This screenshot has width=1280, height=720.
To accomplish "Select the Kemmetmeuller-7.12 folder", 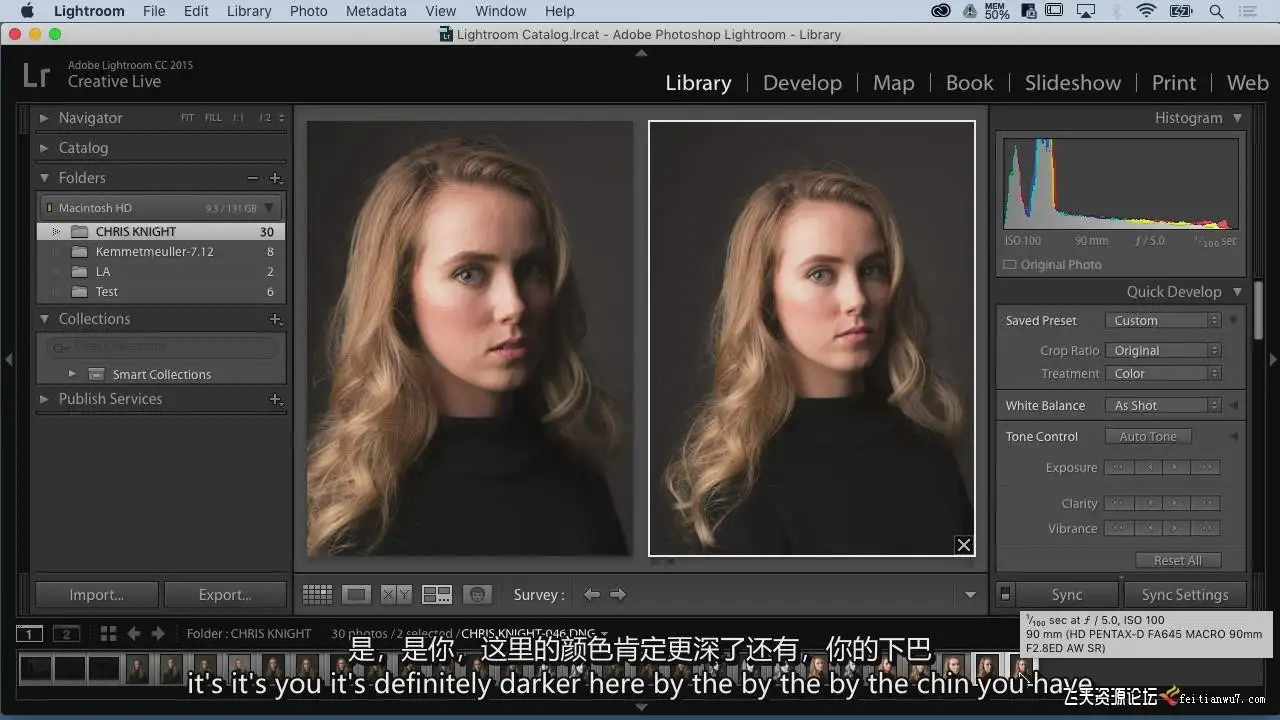I will 161,252.
